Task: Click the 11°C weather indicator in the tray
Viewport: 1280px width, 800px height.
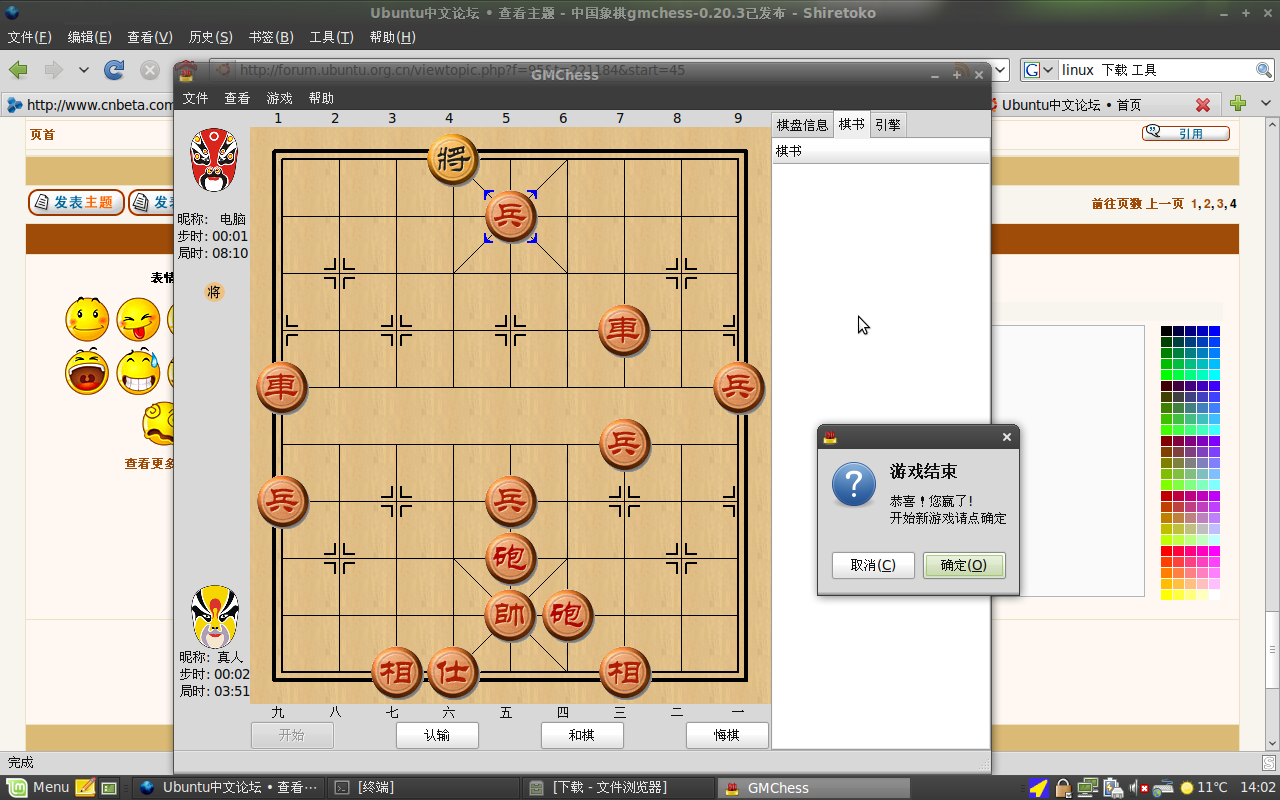Action: [x=1203, y=787]
